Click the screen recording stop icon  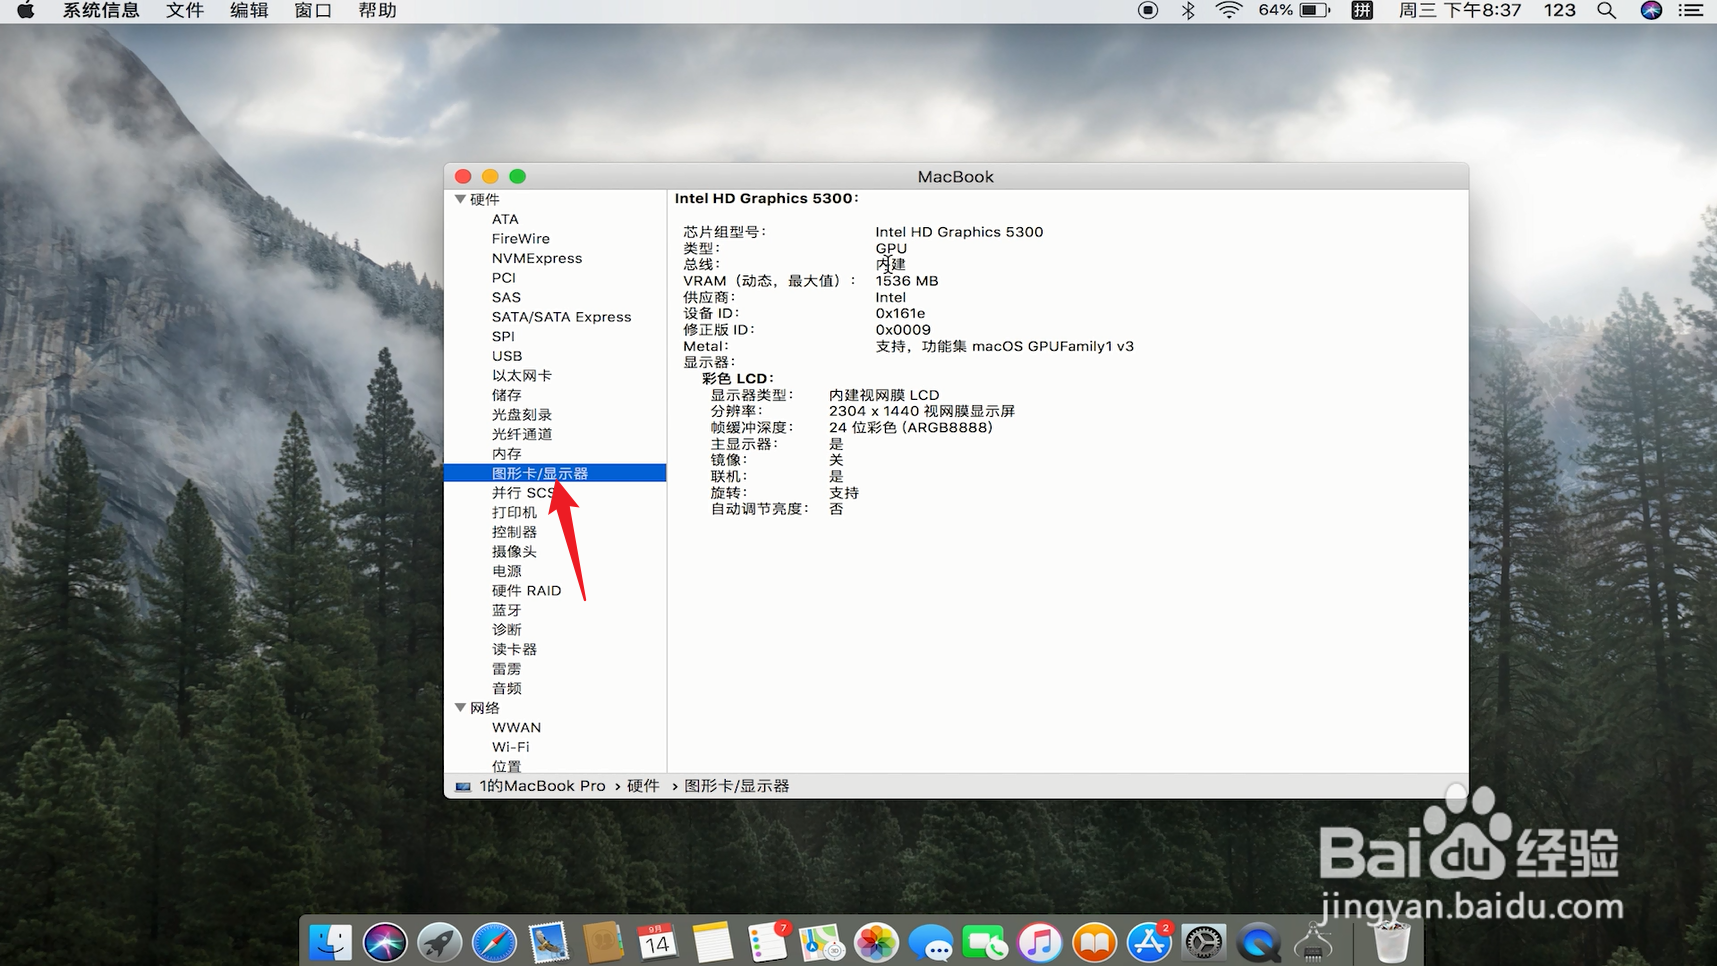click(x=1148, y=11)
